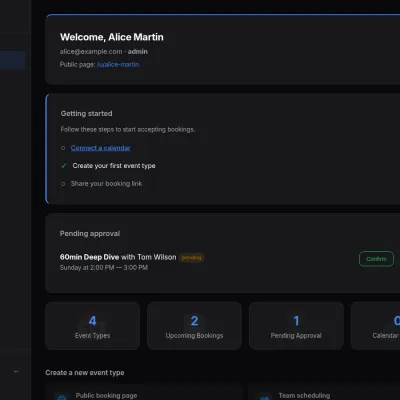Open the Event Types stat card

pos(92,326)
